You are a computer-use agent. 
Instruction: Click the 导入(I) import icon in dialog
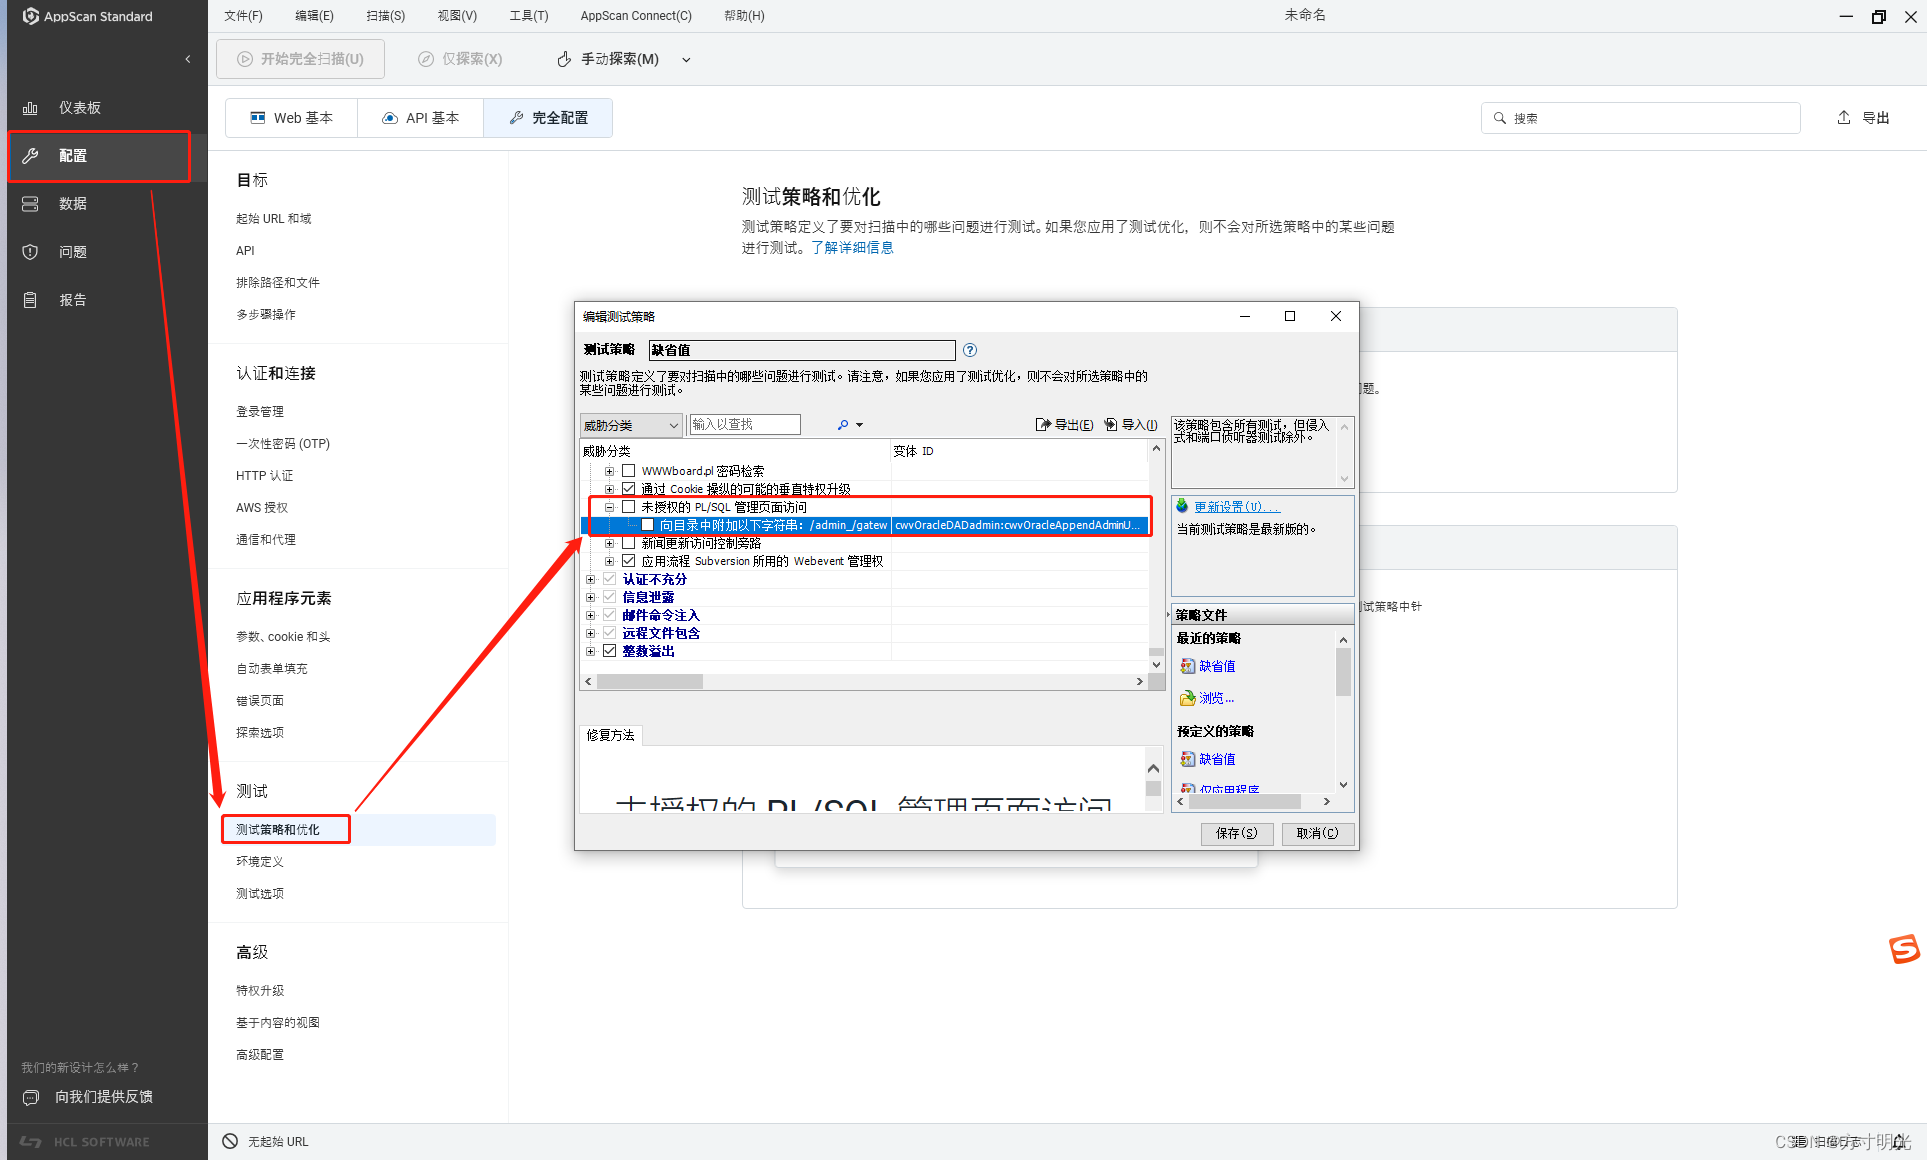click(x=1111, y=425)
